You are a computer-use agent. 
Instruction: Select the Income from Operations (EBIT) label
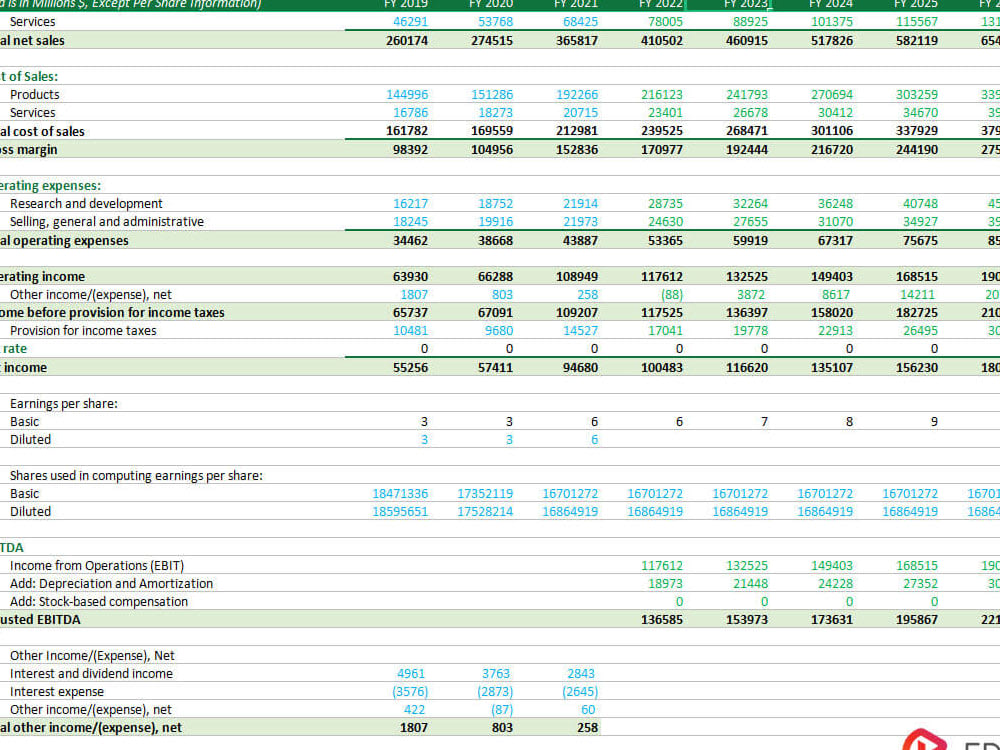click(x=90, y=565)
